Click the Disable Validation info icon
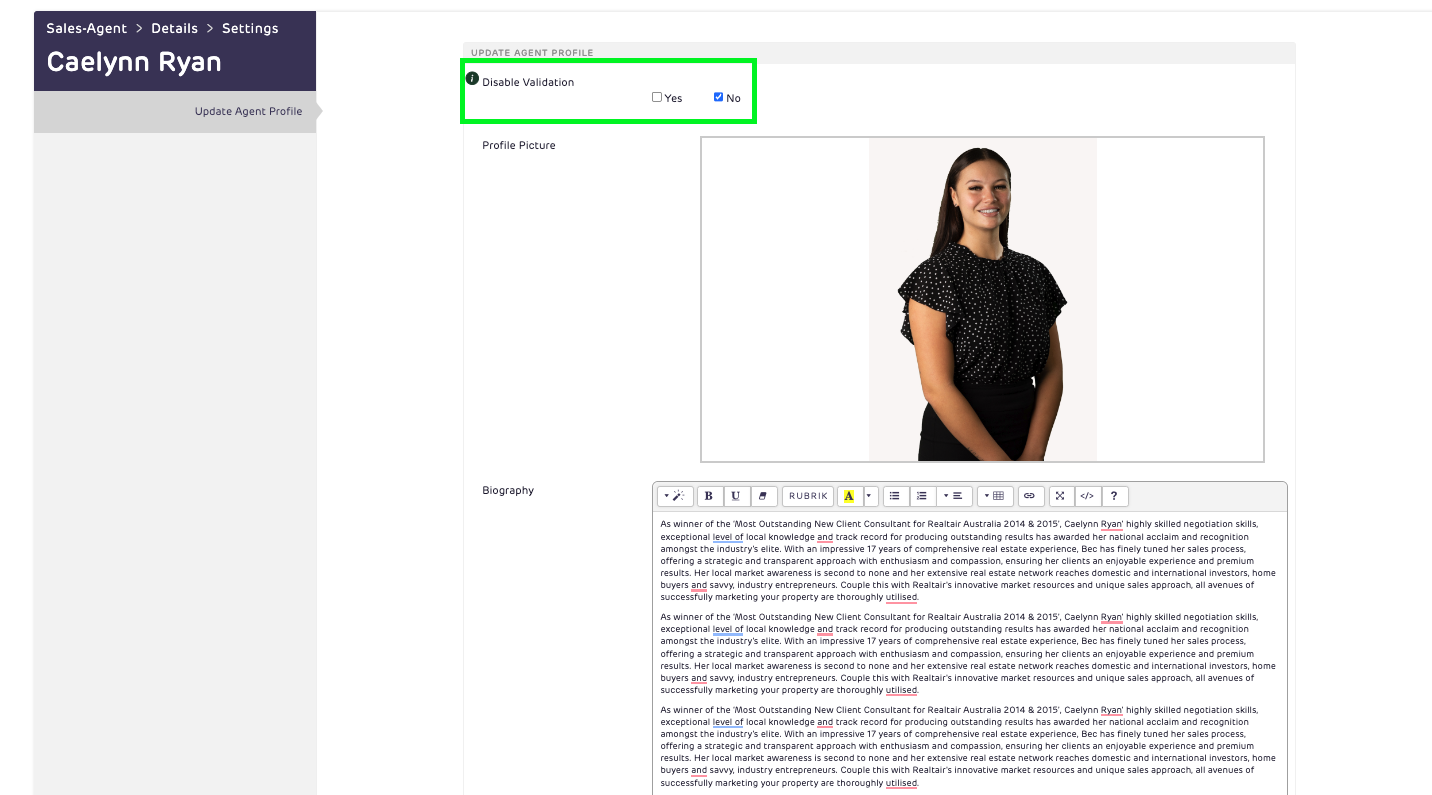 [x=473, y=79]
